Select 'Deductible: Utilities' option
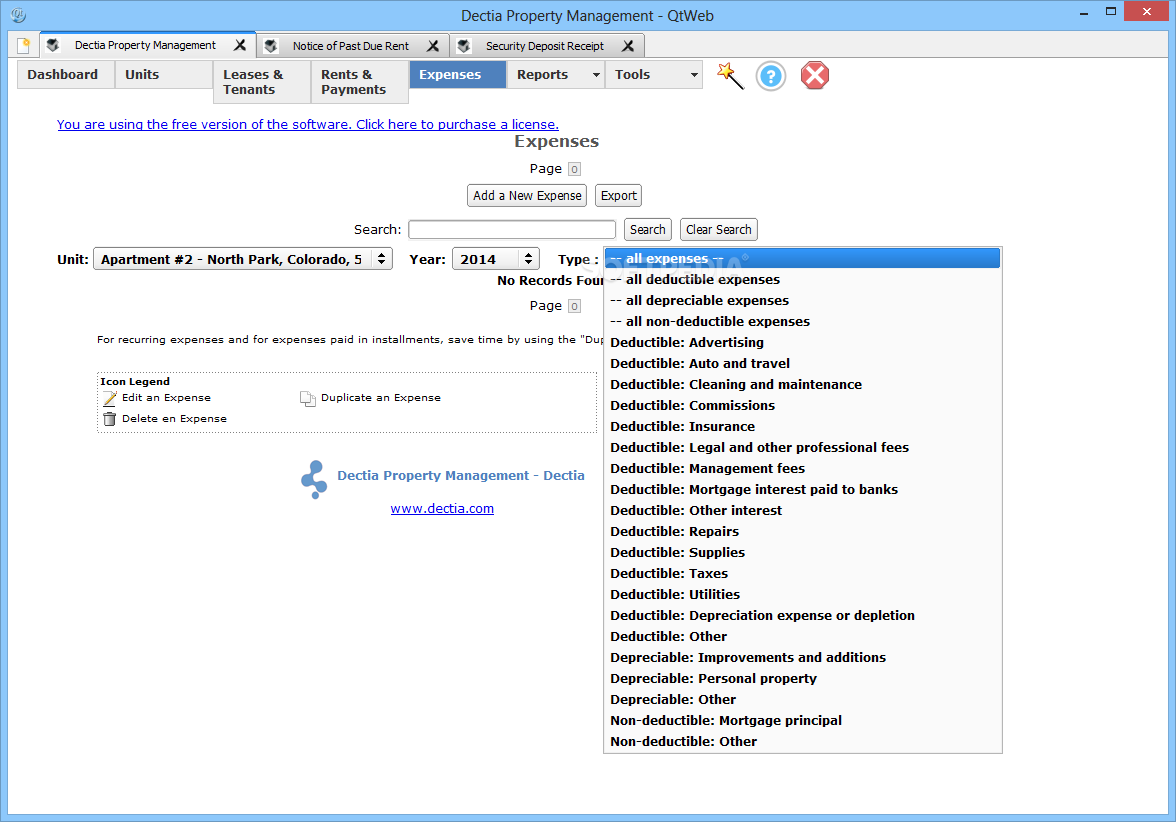 point(802,594)
